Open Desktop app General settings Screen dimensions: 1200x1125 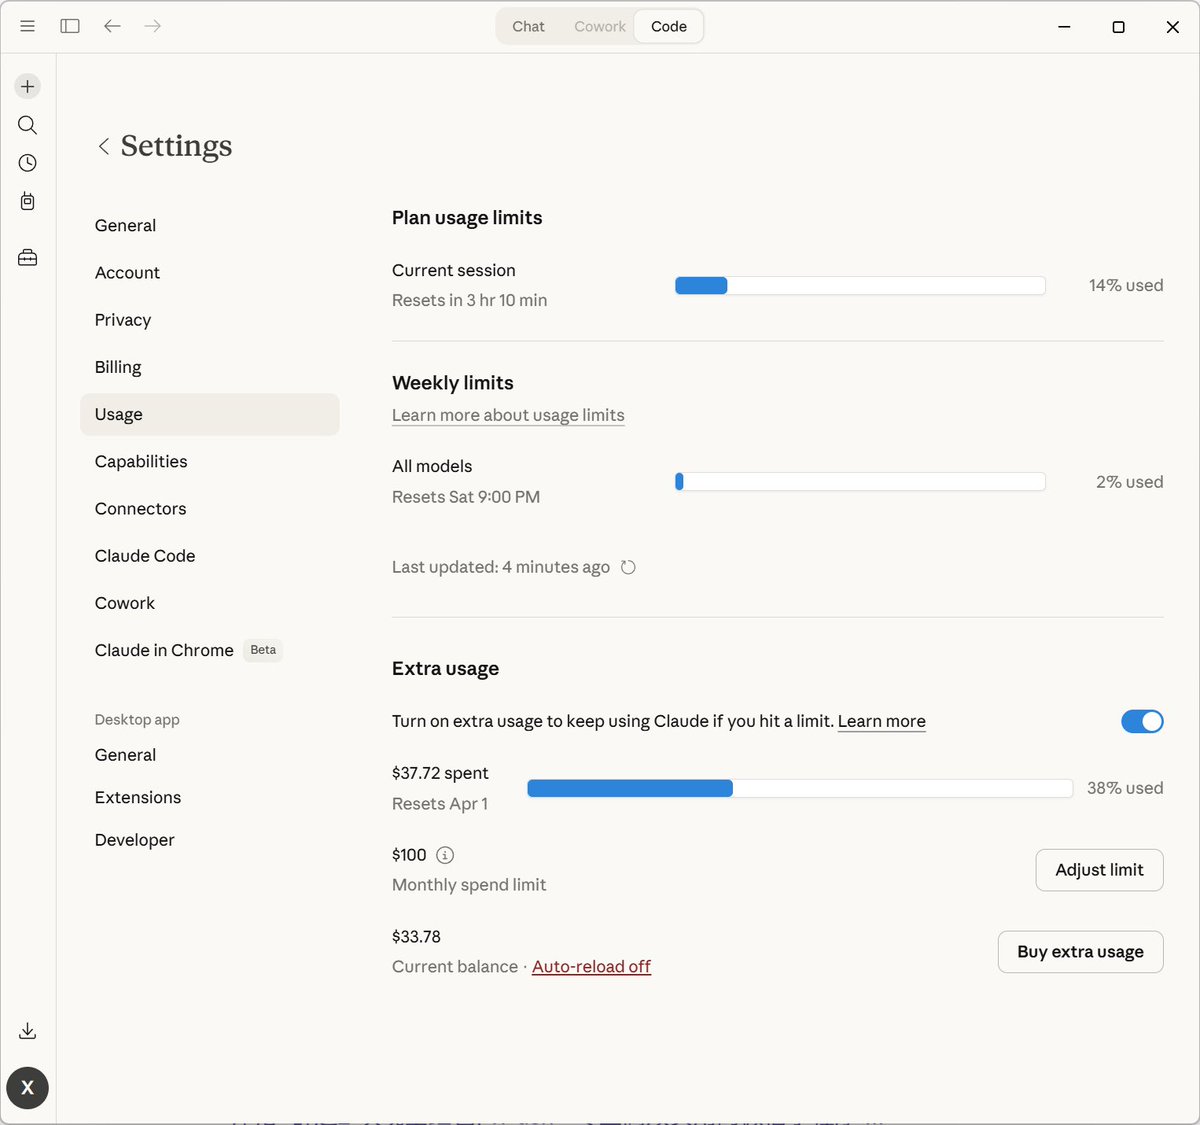pyautogui.click(x=210, y=755)
